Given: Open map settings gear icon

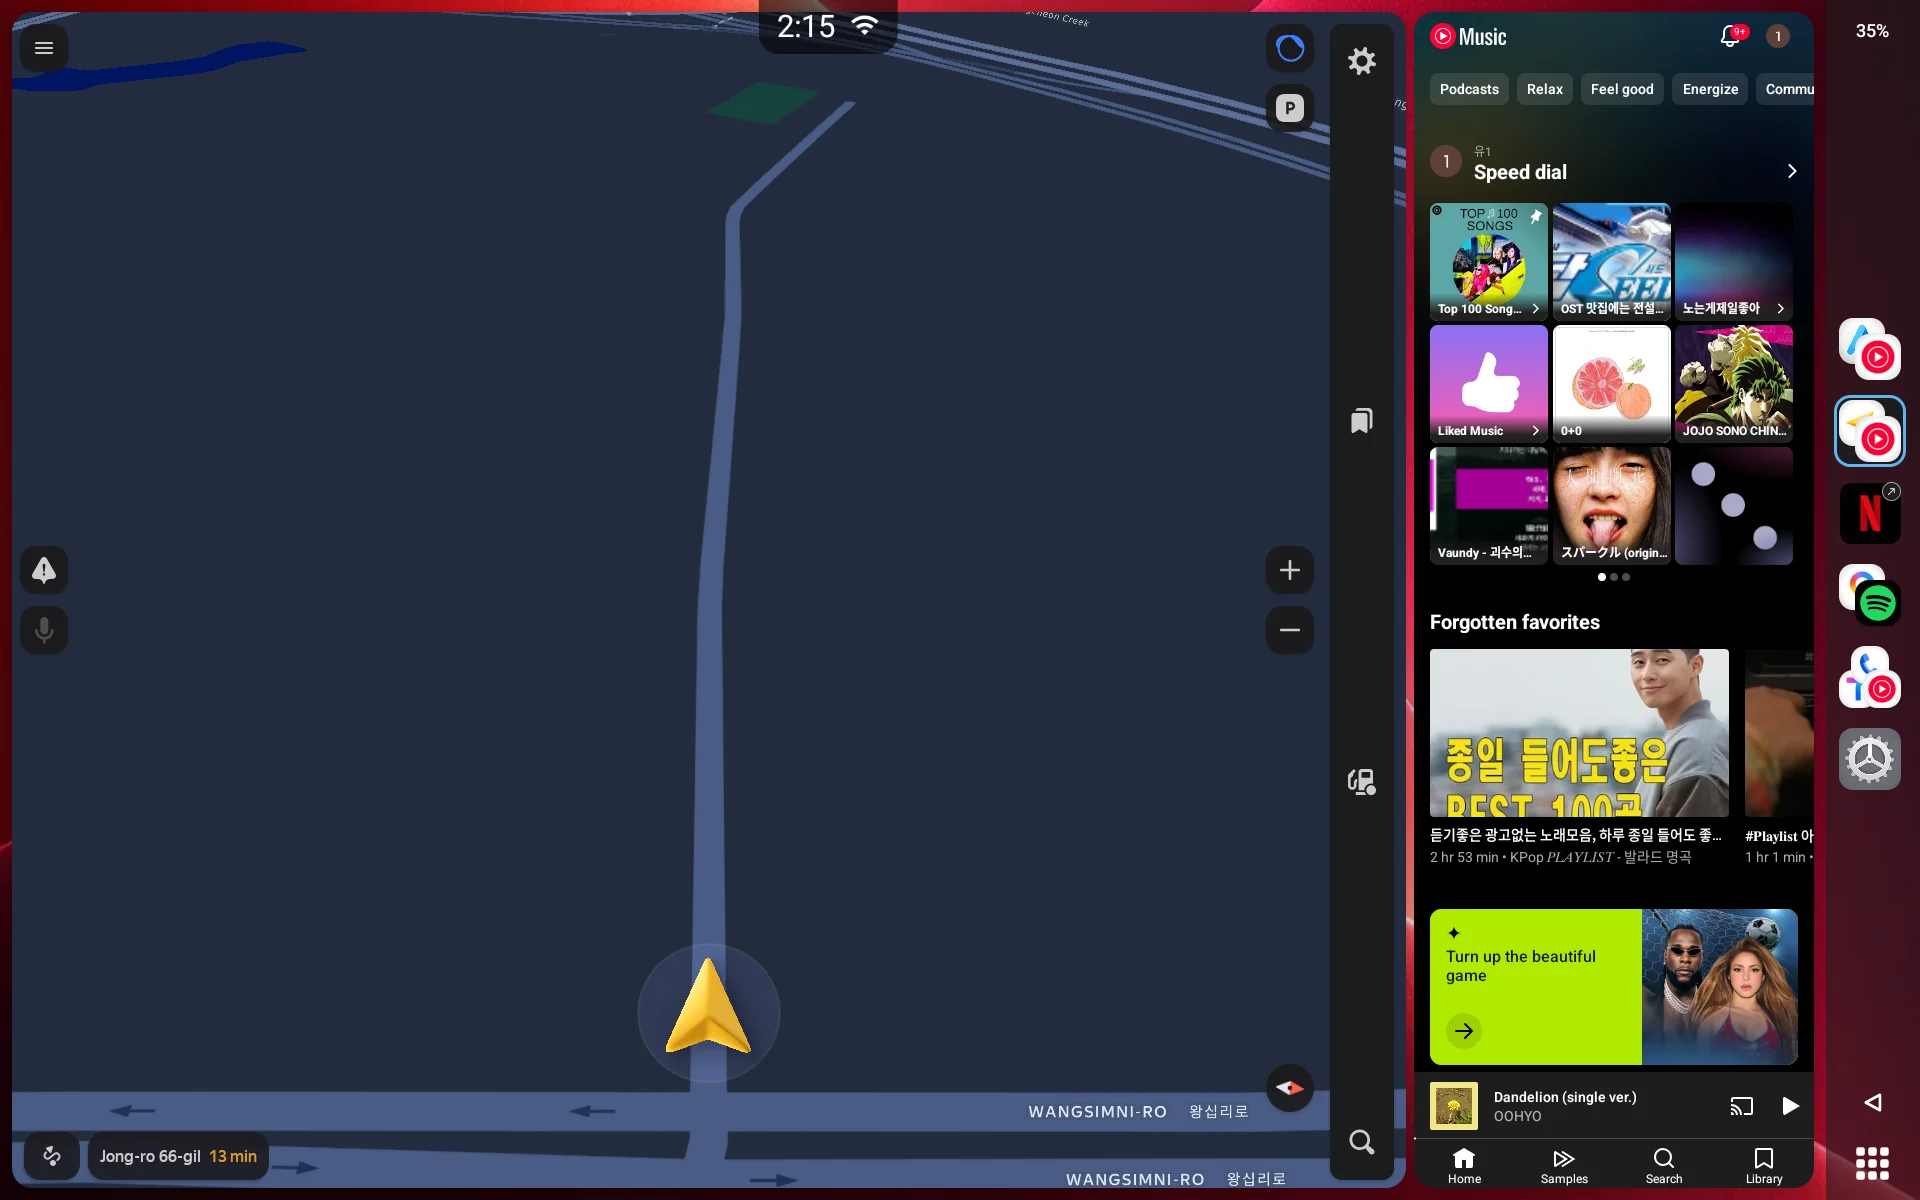Looking at the screenshot, I should pos(1361,61).
